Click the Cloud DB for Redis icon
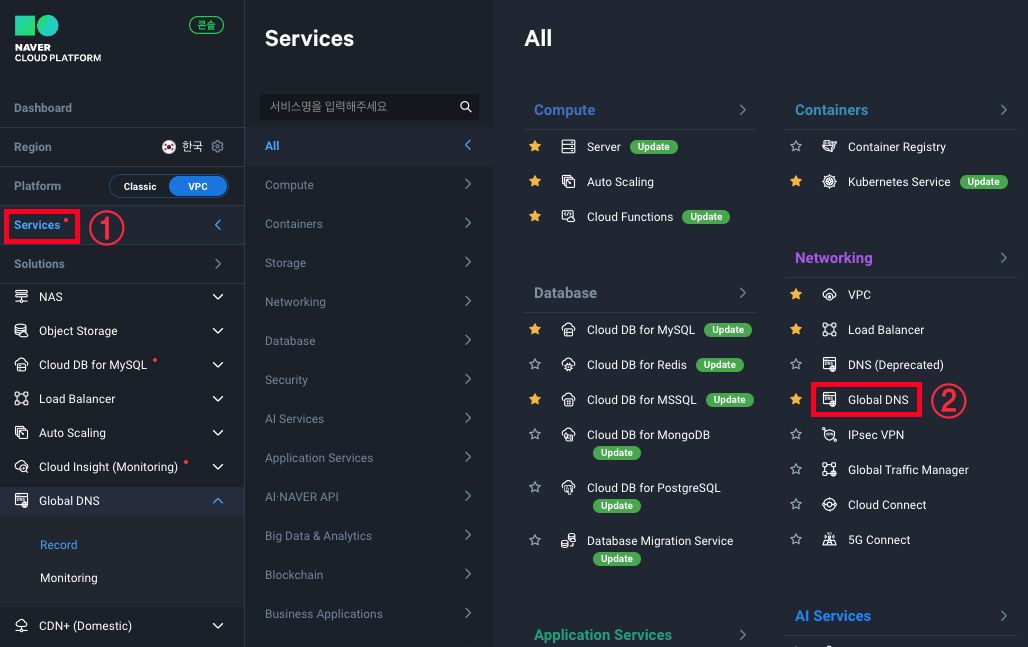The image size is (1028, 647). click(x=568, y=364)
